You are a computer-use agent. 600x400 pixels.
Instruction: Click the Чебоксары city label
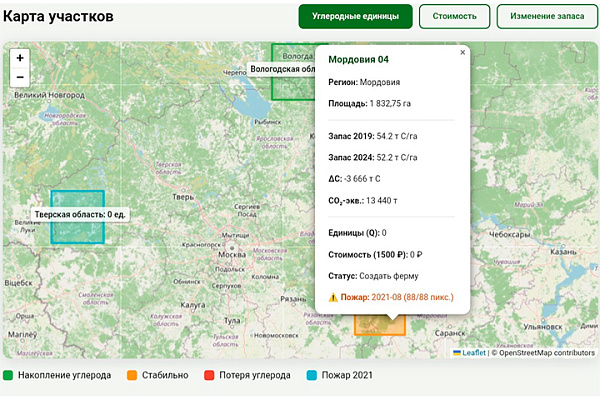[509, 235]
